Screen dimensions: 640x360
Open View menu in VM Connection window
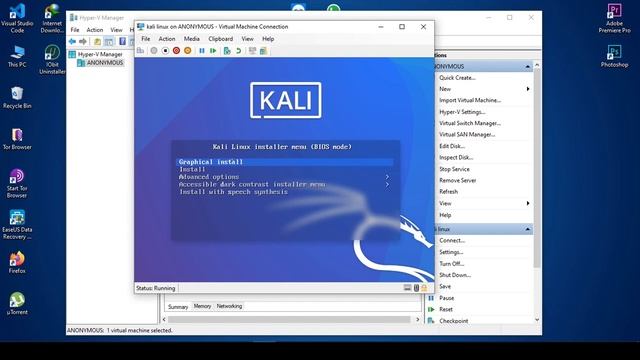click(247, 39)
